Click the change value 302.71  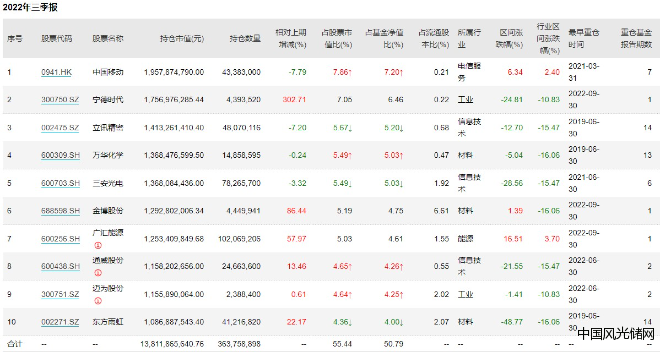point(294,100)
